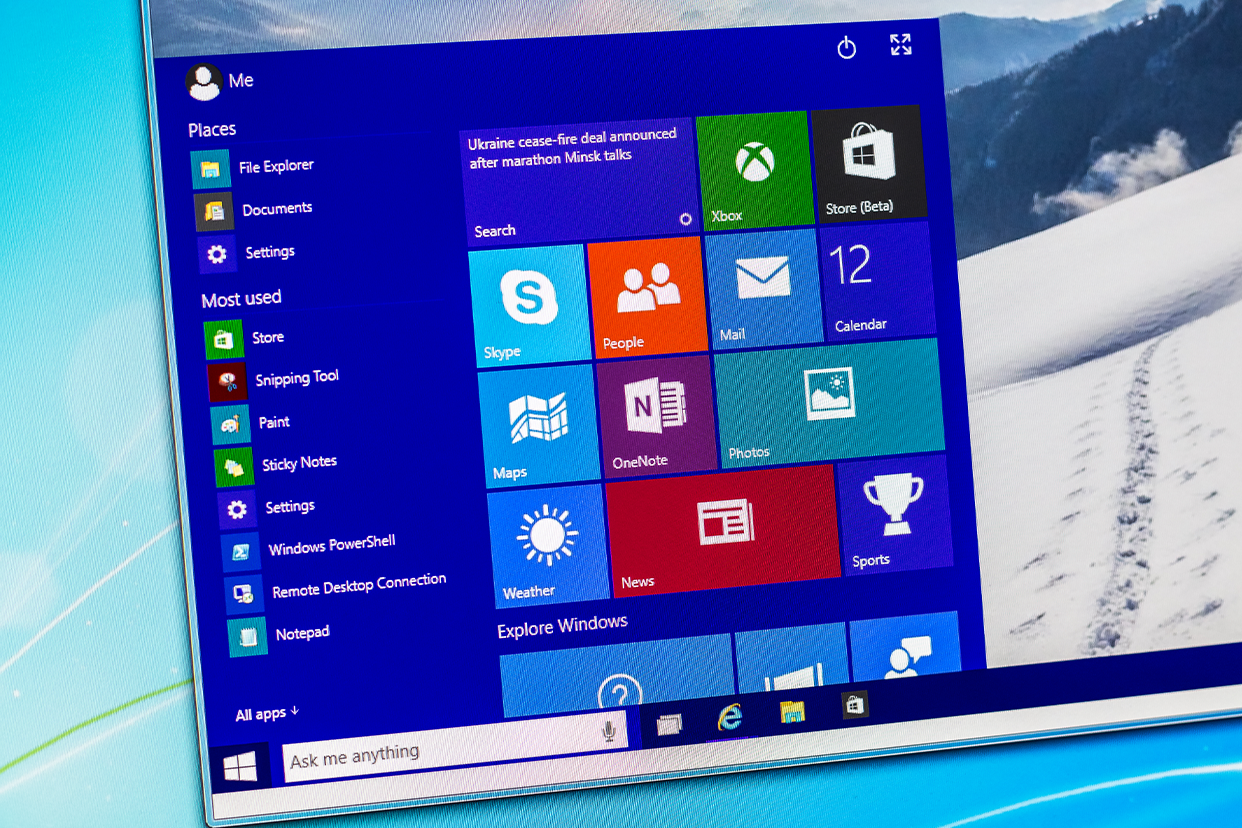1242x828 pixels.
Task: Launch Notepad
Action: (279, 635)
